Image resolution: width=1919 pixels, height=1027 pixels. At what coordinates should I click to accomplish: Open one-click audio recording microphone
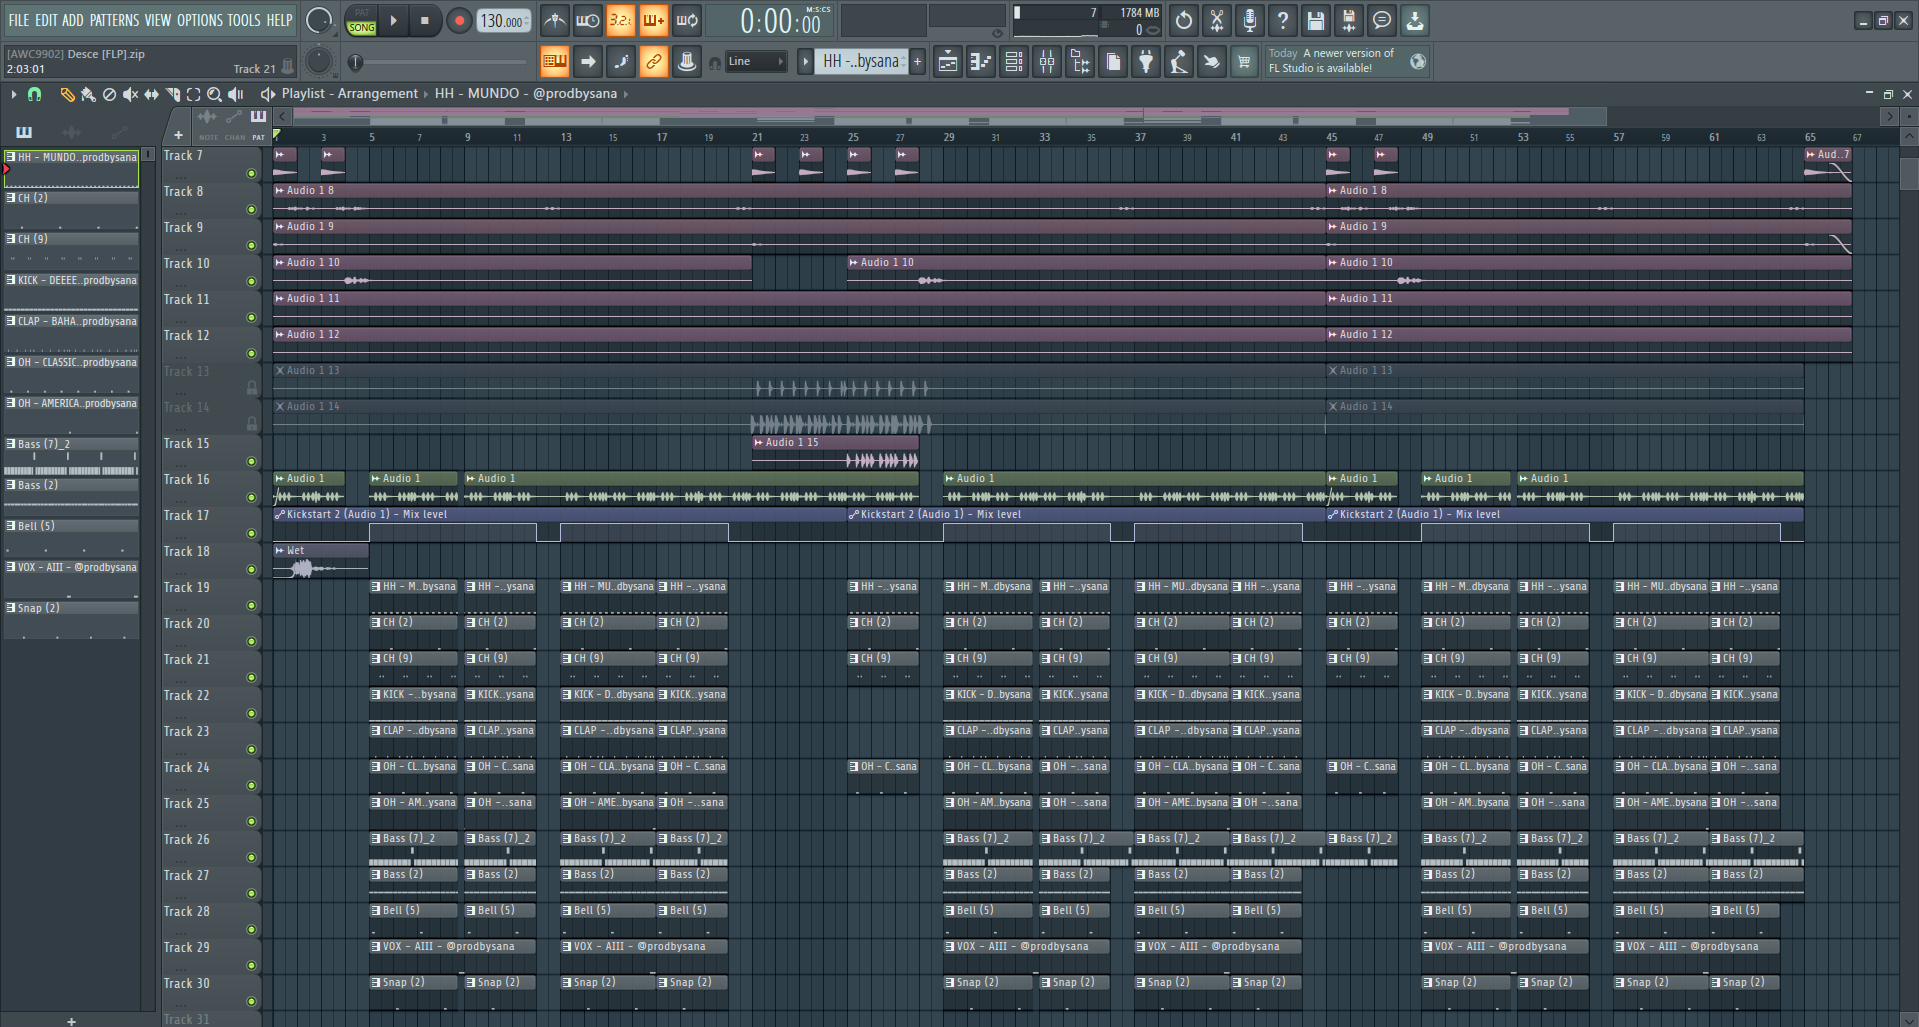click(1250, 20)
